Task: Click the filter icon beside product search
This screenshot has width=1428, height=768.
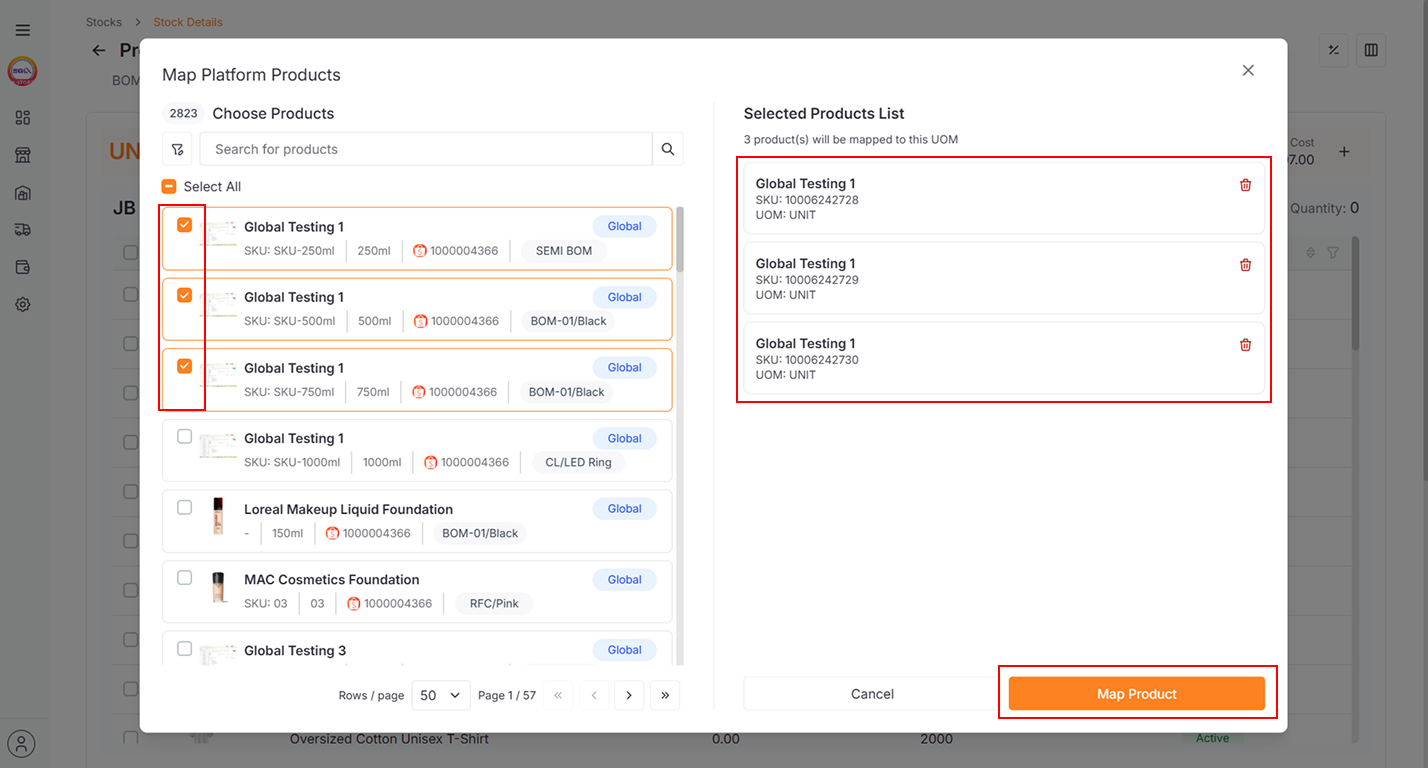Action: (177, 149)
